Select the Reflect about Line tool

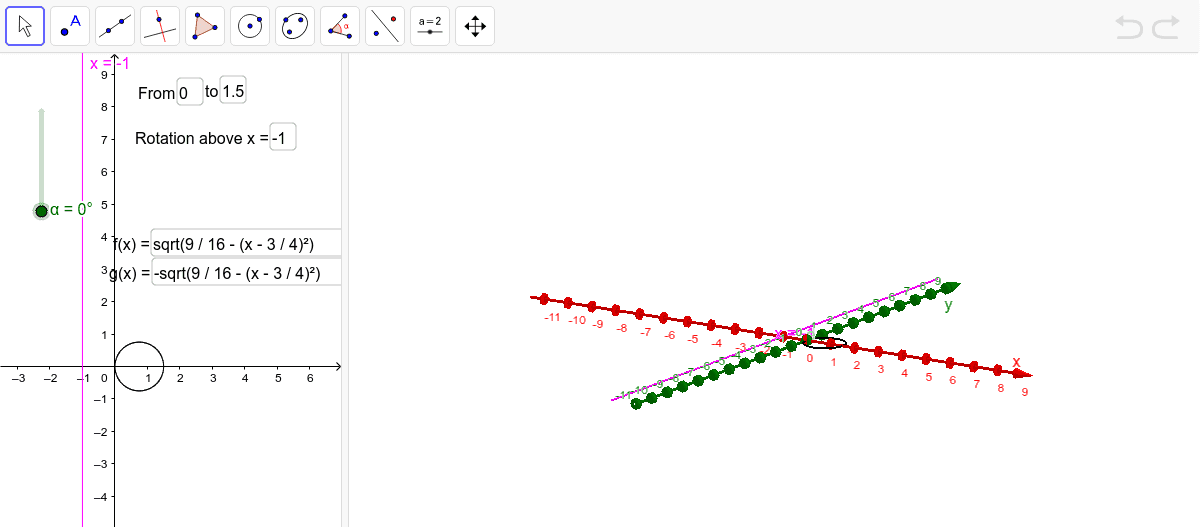click(385, 26)
